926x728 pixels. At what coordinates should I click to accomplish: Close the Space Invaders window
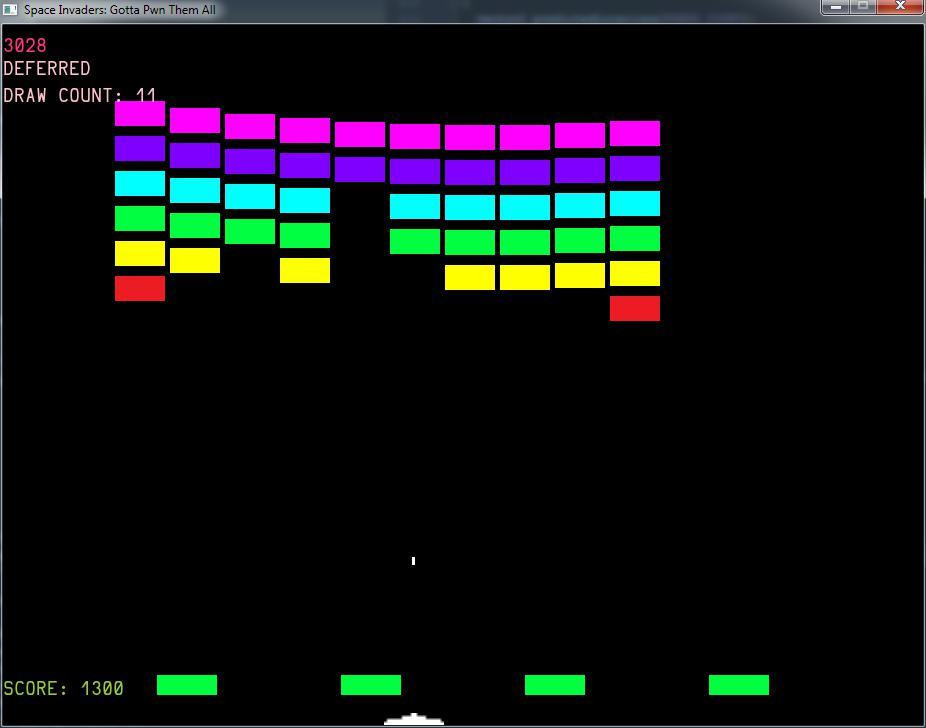[x=901, y=6]
